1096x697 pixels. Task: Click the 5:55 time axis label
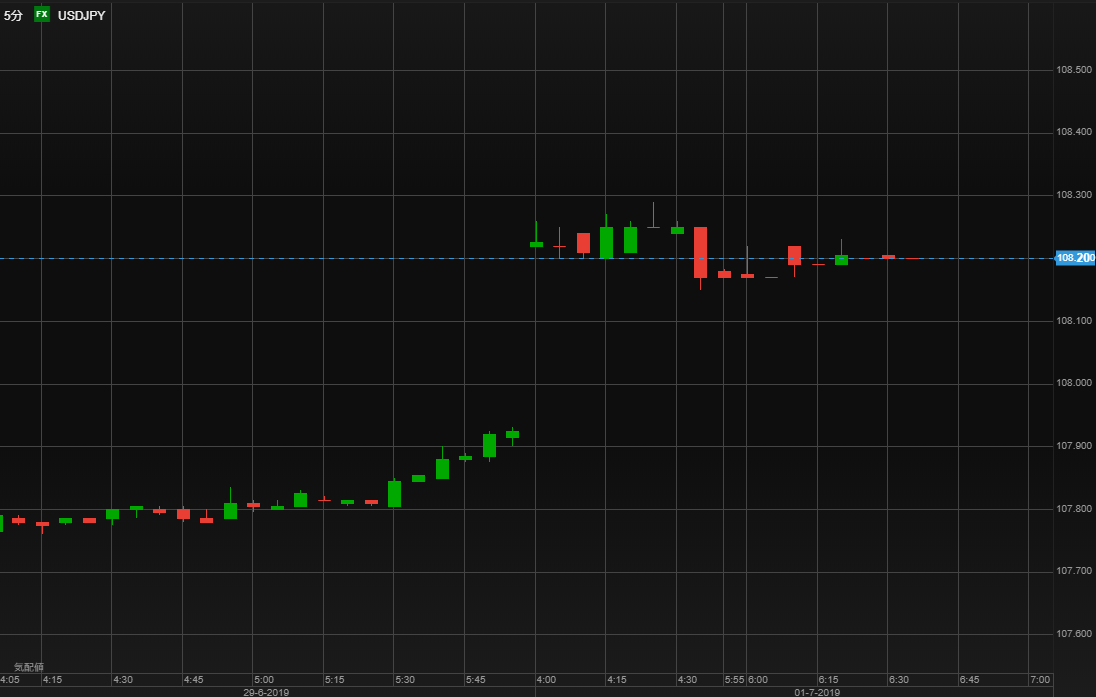[x=735, y=680]
